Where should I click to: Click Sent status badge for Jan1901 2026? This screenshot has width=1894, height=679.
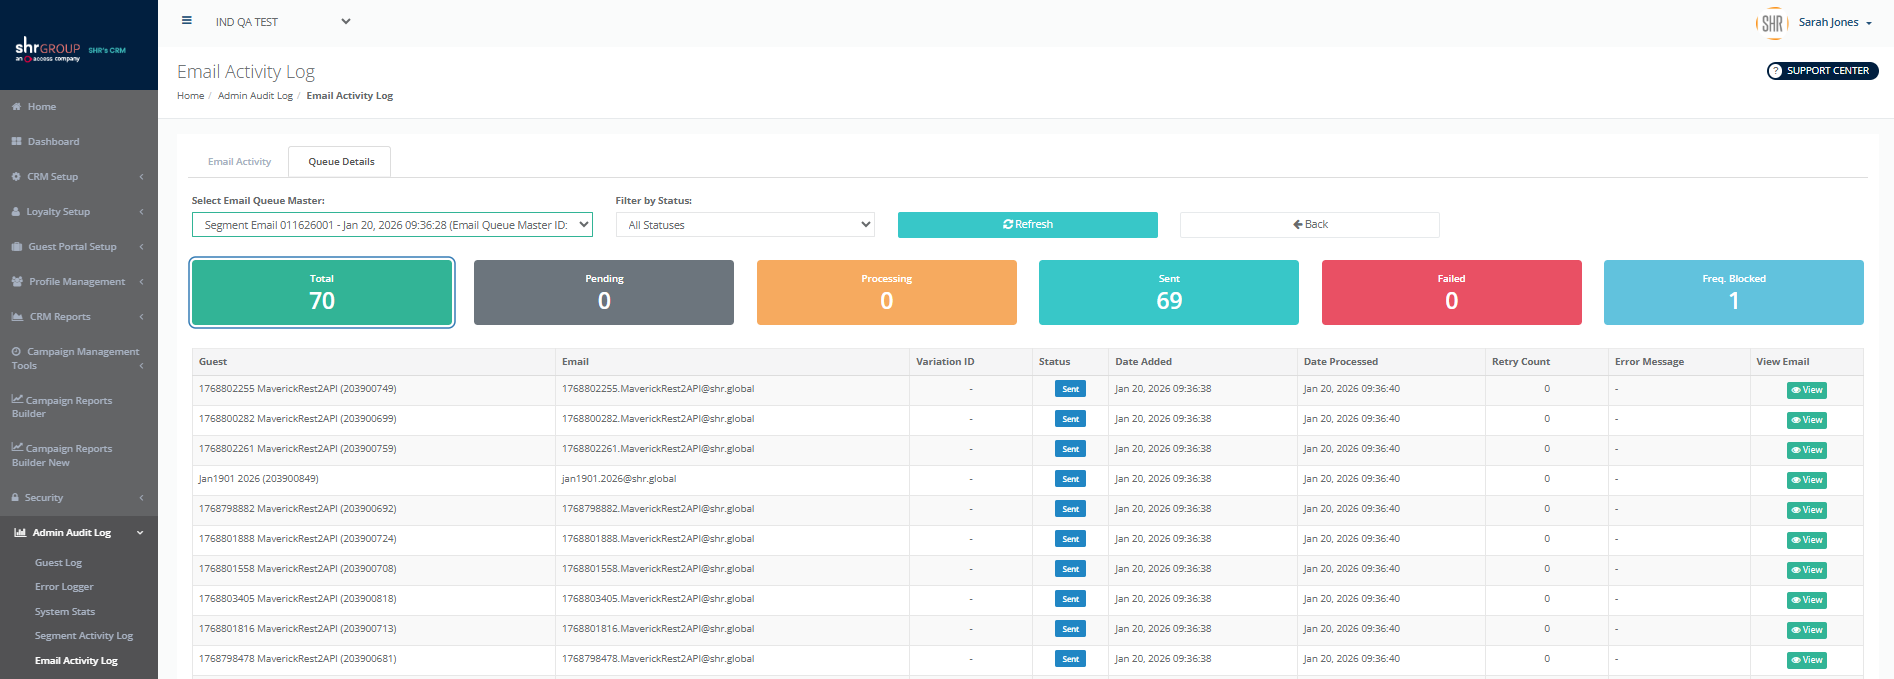point(1070,479)
